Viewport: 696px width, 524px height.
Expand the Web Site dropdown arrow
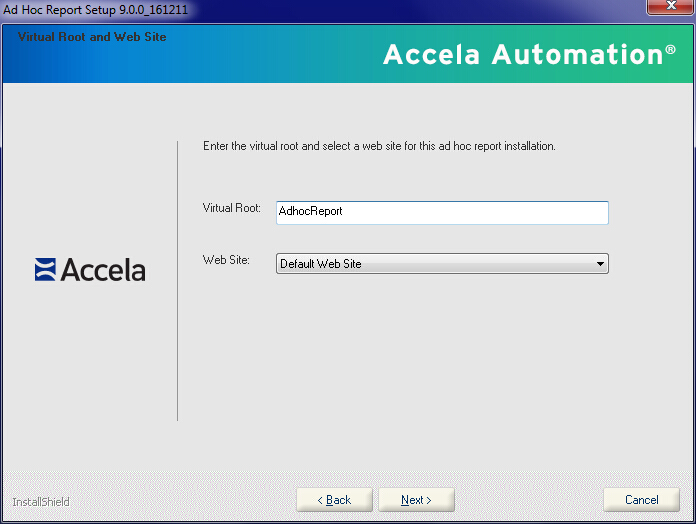pos(600,264)
